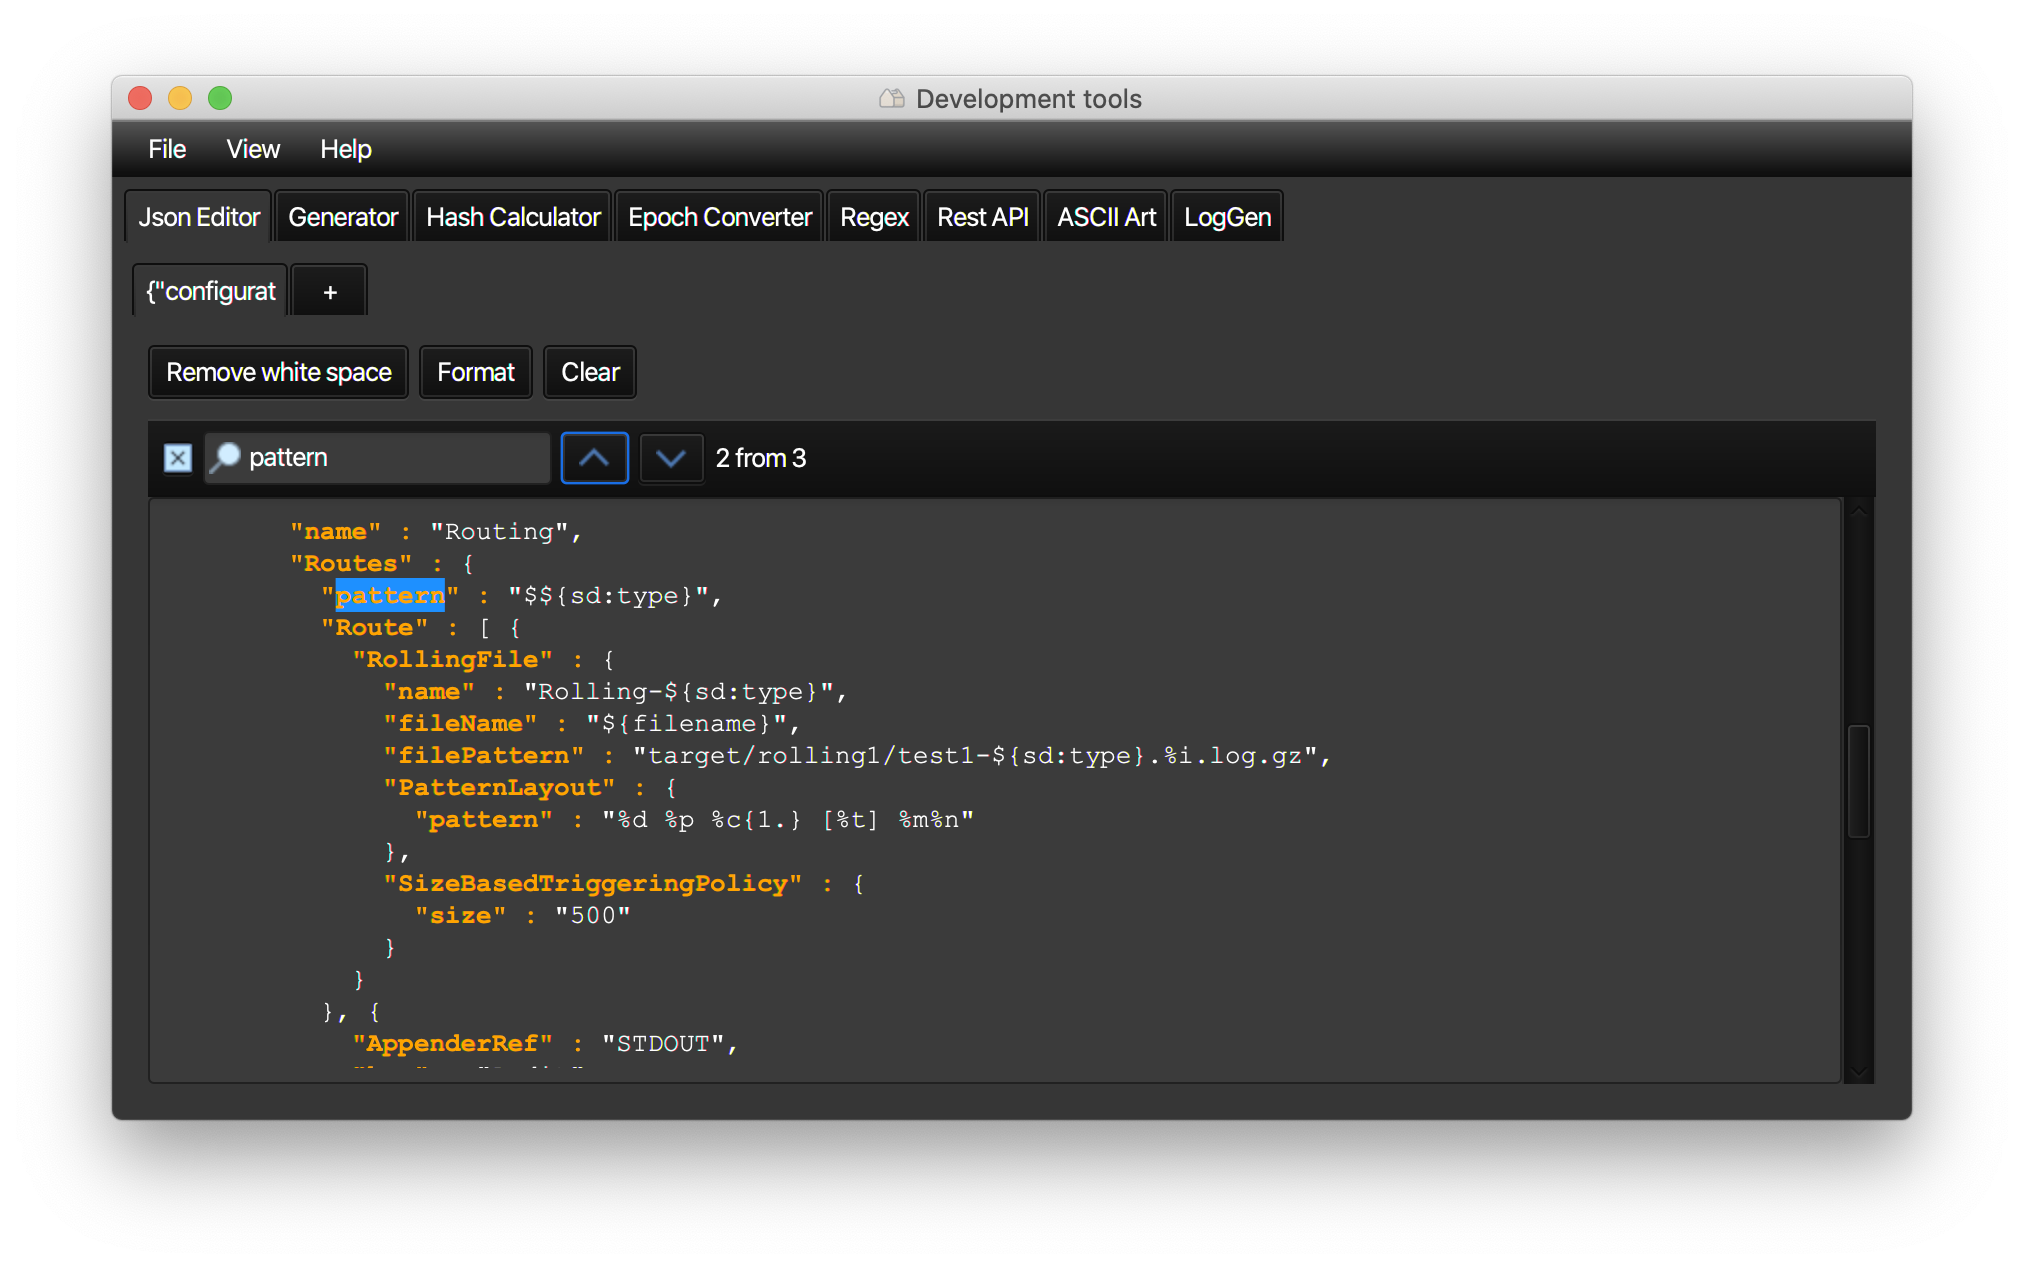Click scrollbar up arrow in editor
This screenshot has width=2024, height=1268.
1858,511
